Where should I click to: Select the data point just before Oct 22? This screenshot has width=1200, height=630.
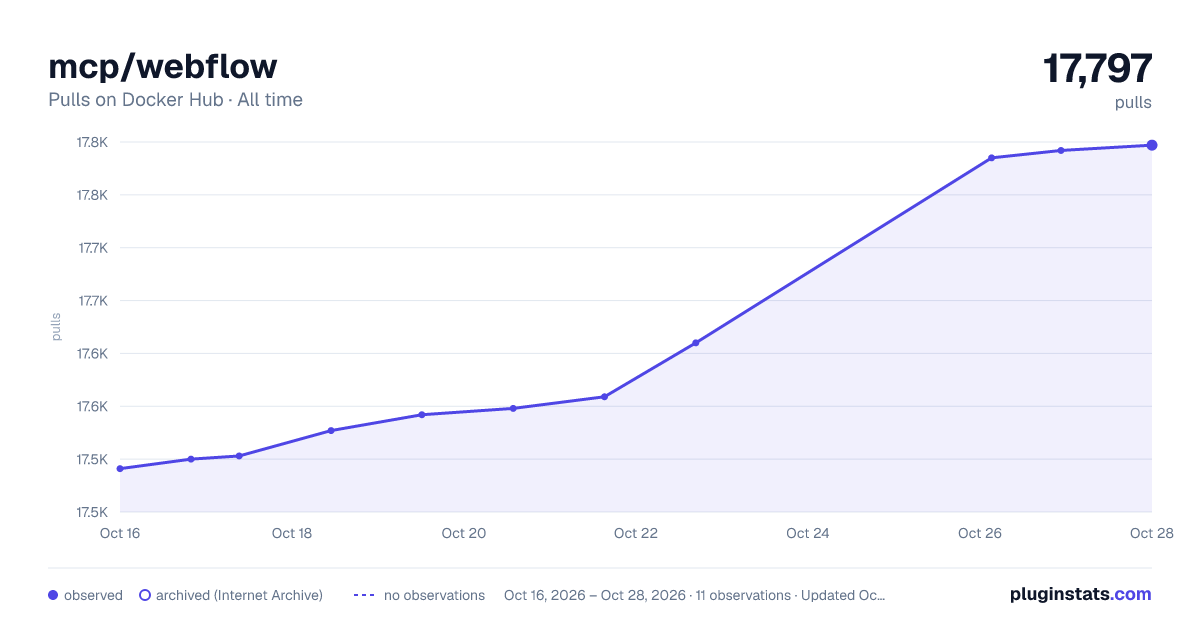point(604,397)
